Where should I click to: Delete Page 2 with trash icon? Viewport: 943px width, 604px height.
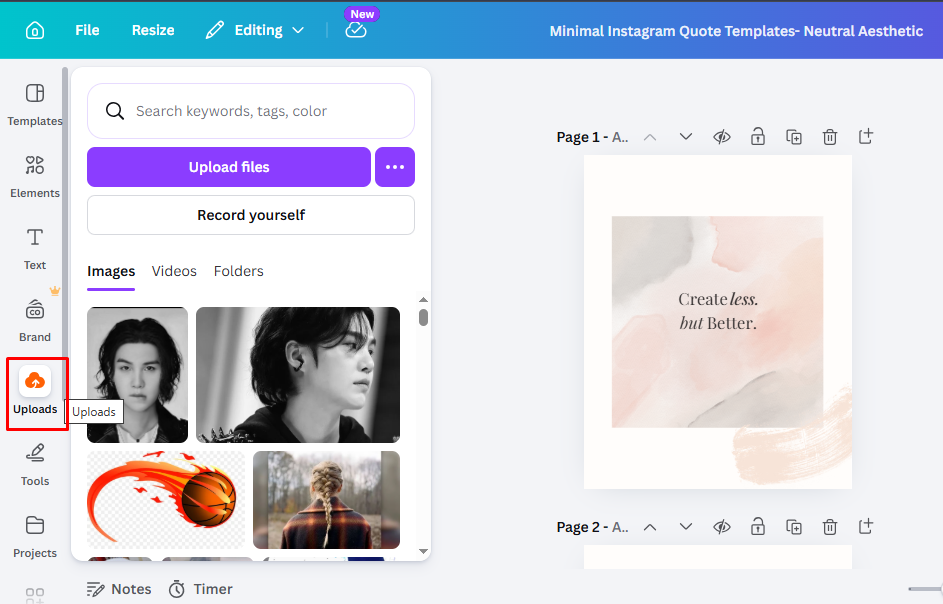[830, 527]
